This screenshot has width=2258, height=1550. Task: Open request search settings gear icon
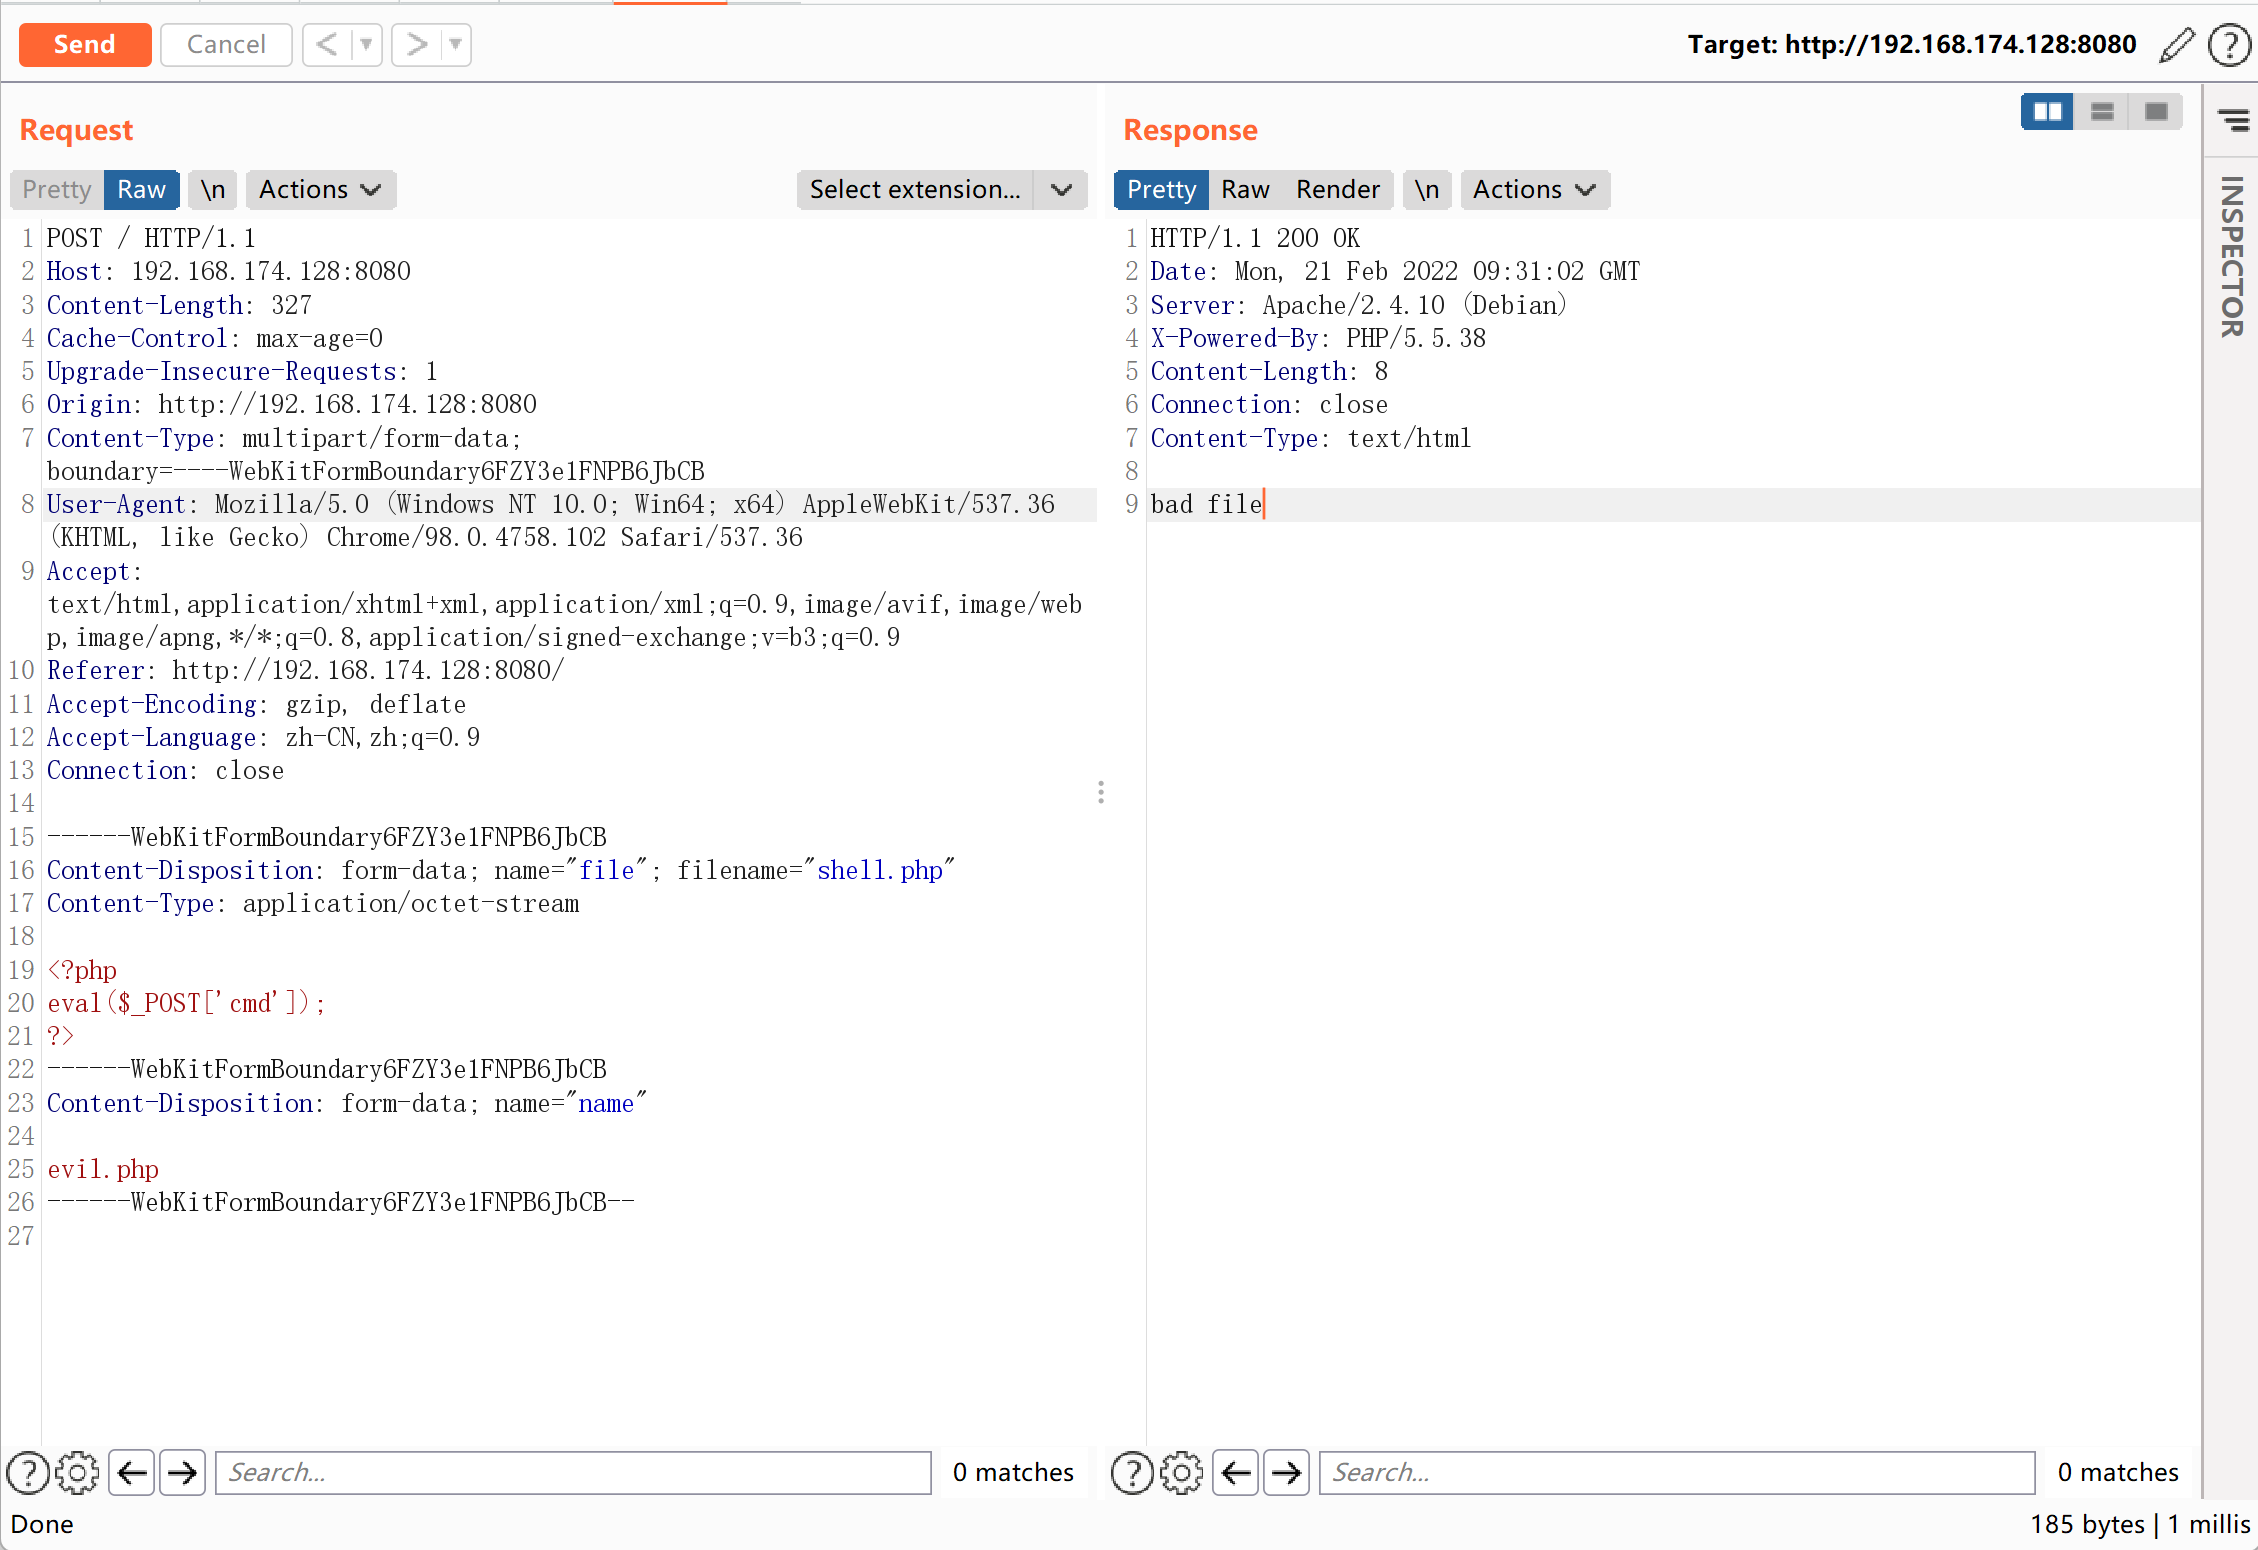tap(77, 1473)
